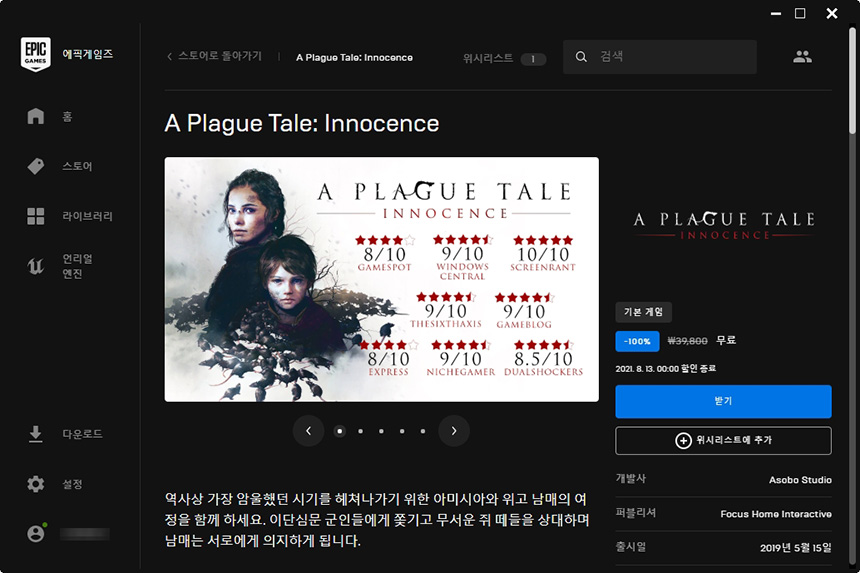Open the Library (라이브러리) grid icon
The width and height of the screenshot is (860, 573).
pyautogui.click(x=36, y=216)
